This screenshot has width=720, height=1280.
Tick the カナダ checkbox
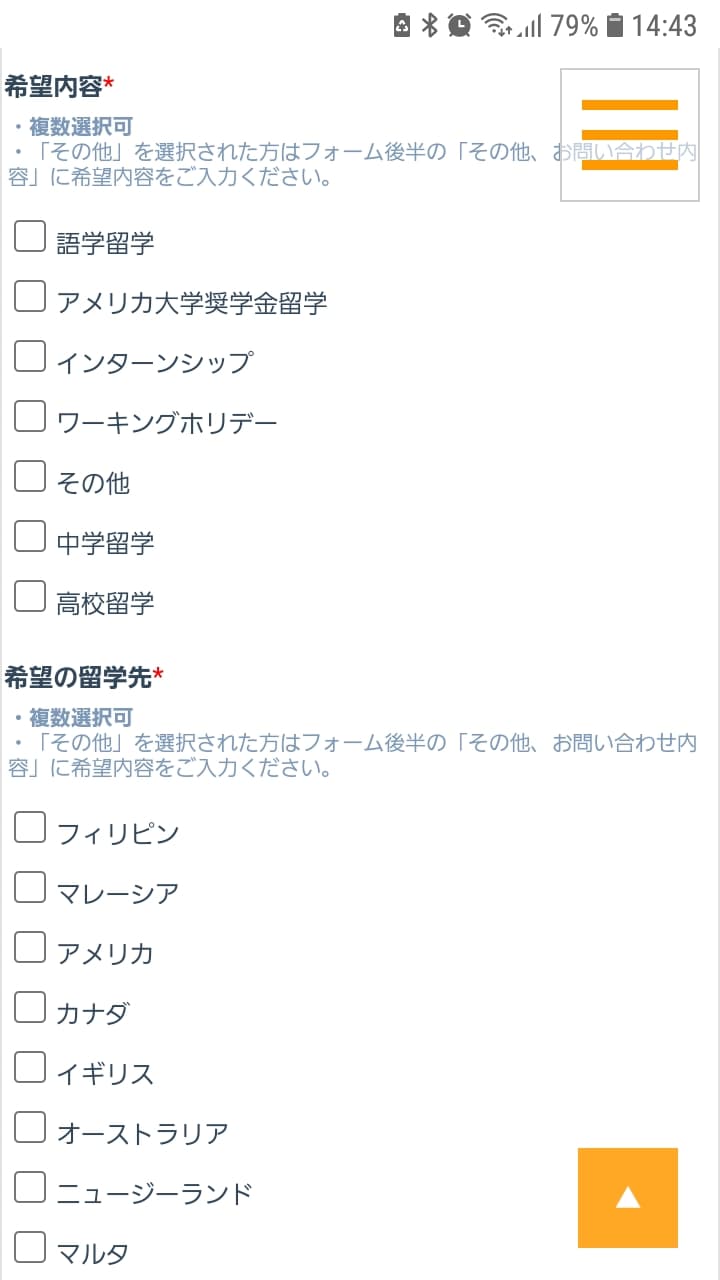(x=30, y=1007)
